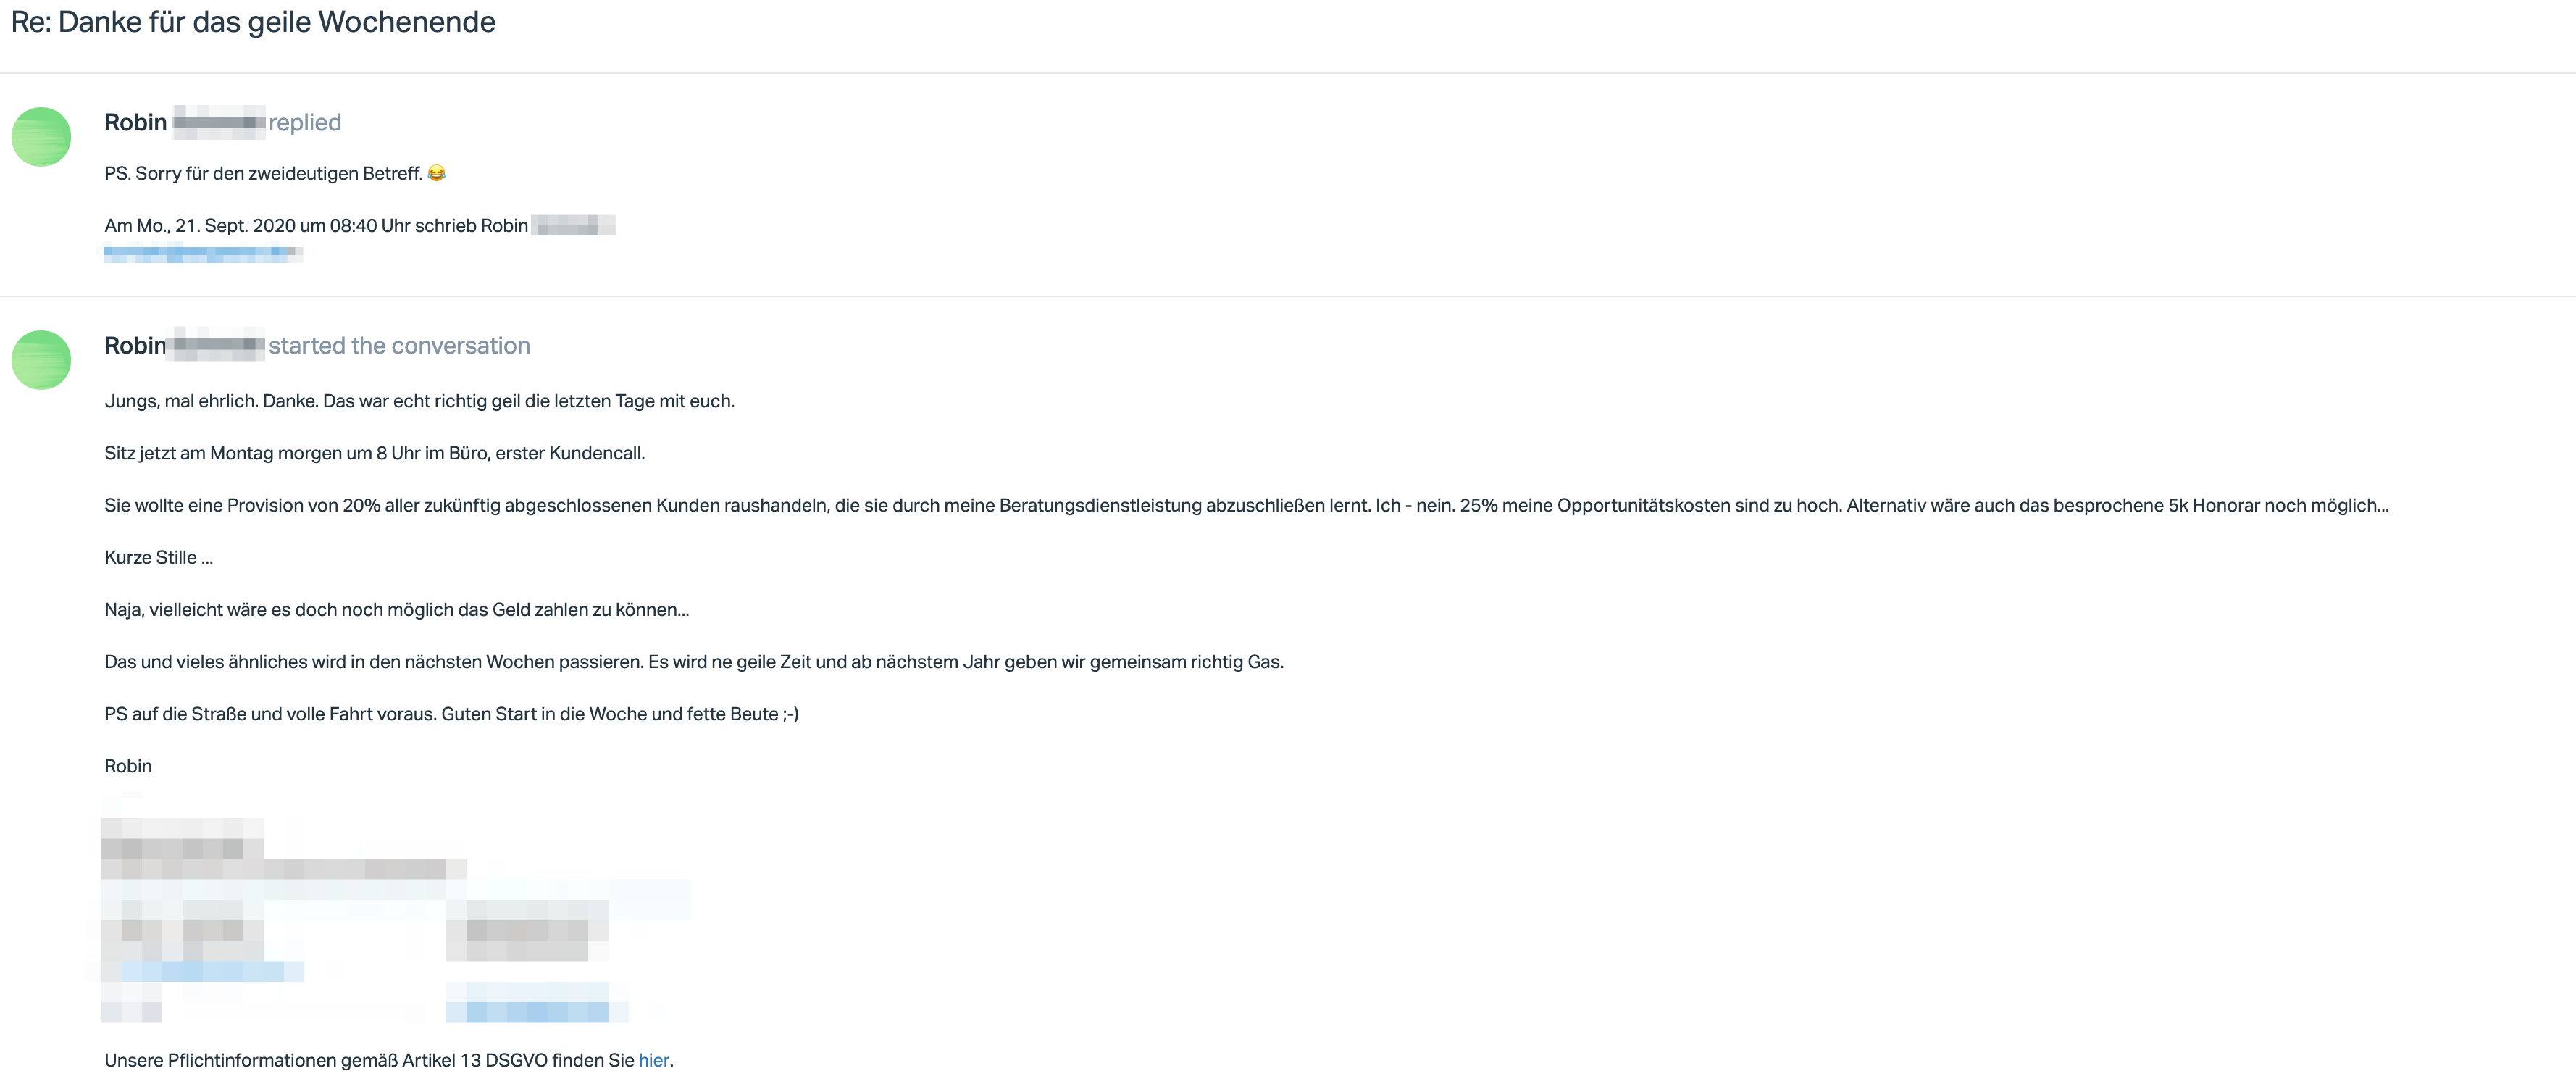
Task: Click the 'Kurze Stille ...' line
Action: coord(159,557)
